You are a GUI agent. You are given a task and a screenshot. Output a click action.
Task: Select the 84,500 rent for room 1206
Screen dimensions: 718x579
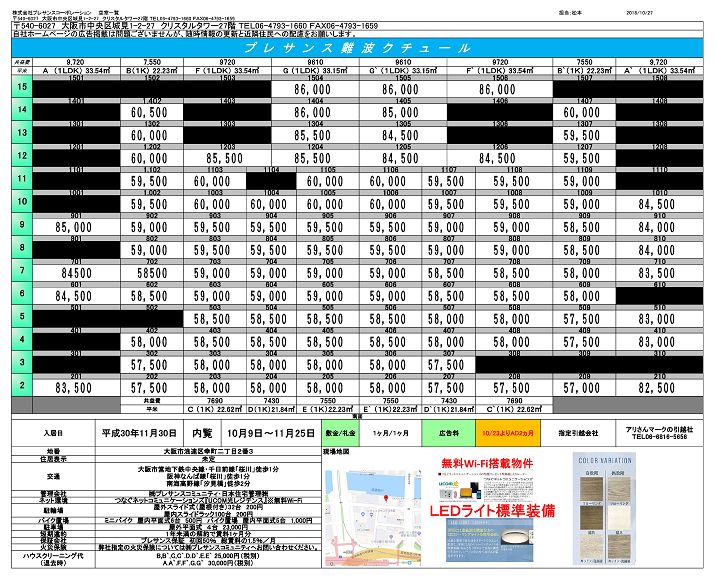click(498, 158)
